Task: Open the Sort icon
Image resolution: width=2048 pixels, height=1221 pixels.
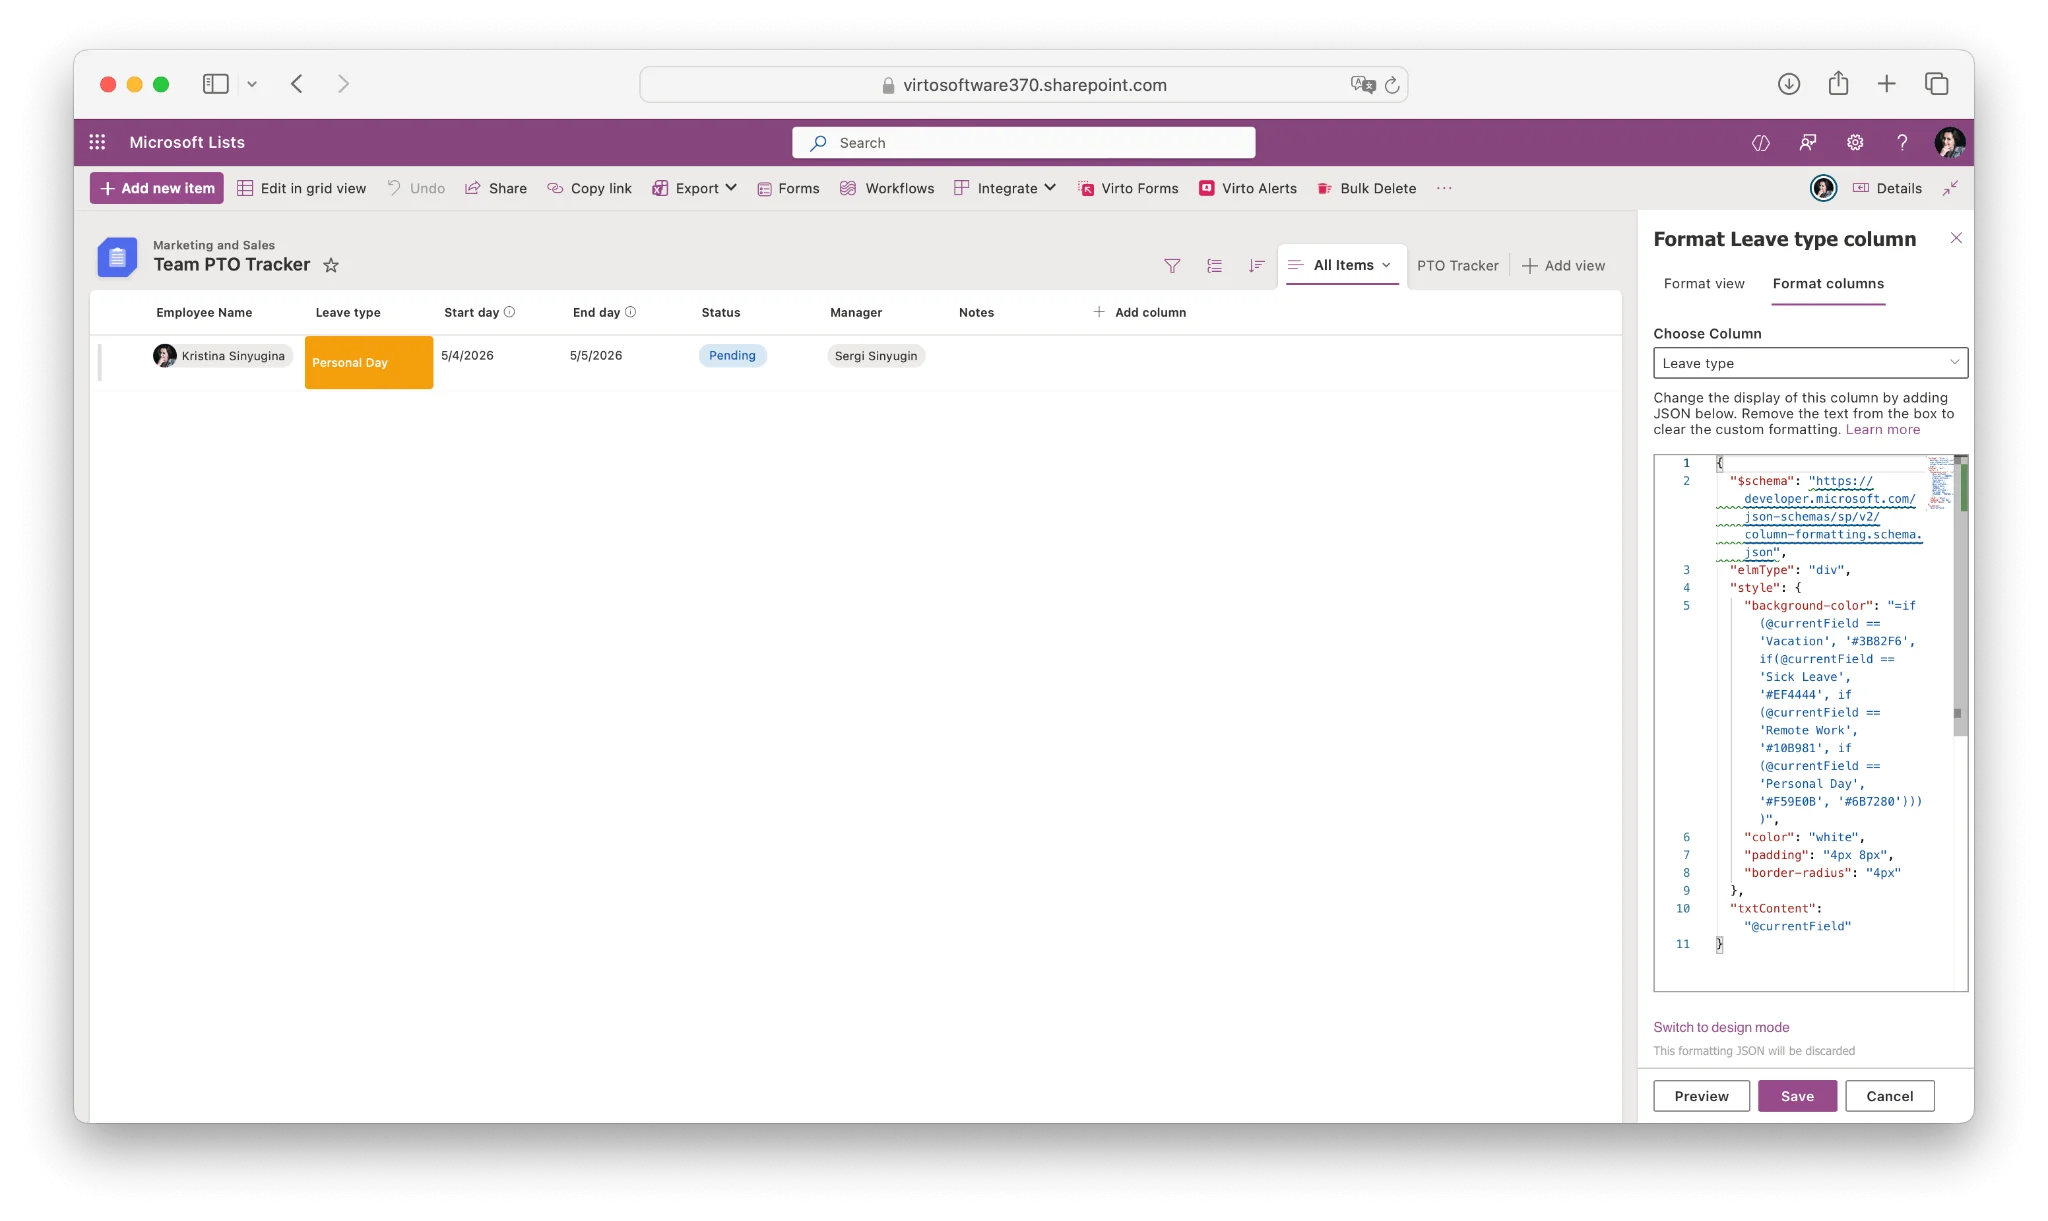Action: tap(1256, 265)
